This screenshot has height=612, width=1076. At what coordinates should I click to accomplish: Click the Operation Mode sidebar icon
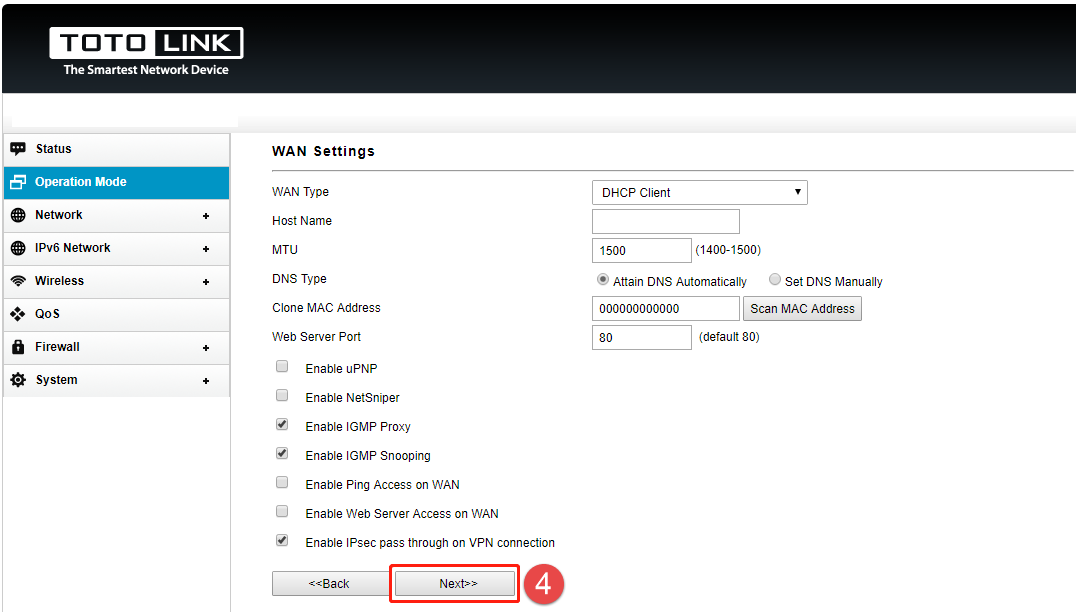18,182
